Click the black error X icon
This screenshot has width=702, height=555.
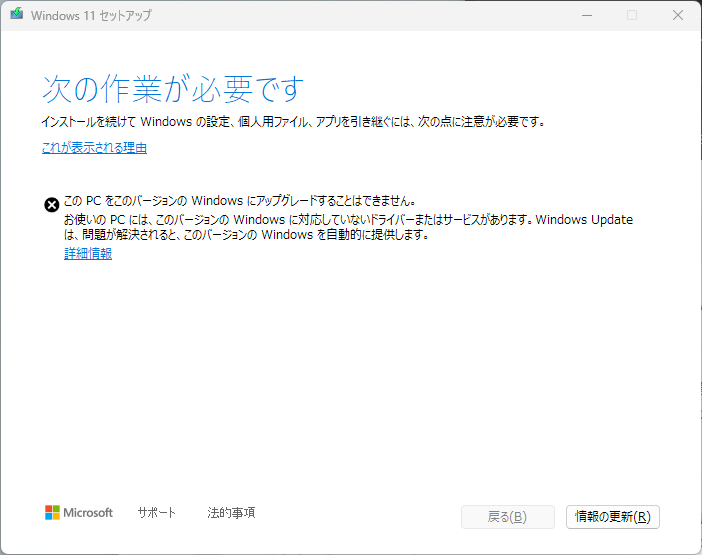(51, 205)
